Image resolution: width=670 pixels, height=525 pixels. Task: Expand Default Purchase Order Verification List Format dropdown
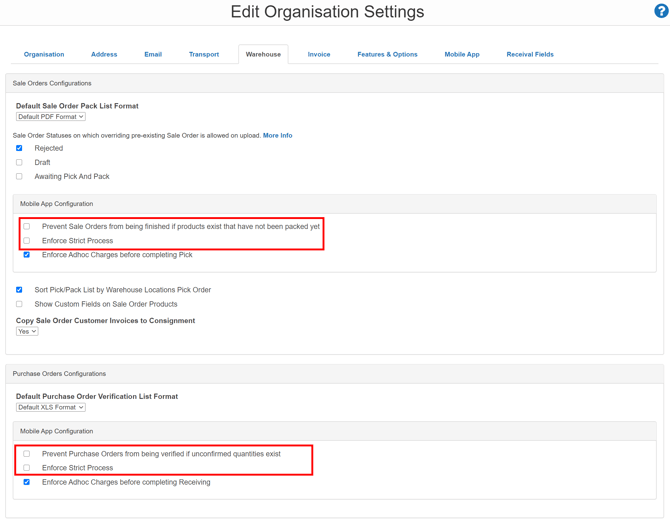click(50, 407)
